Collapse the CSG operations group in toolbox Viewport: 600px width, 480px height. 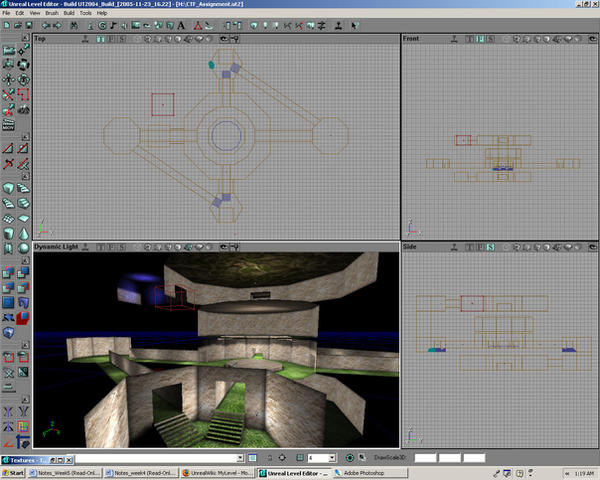25,261
